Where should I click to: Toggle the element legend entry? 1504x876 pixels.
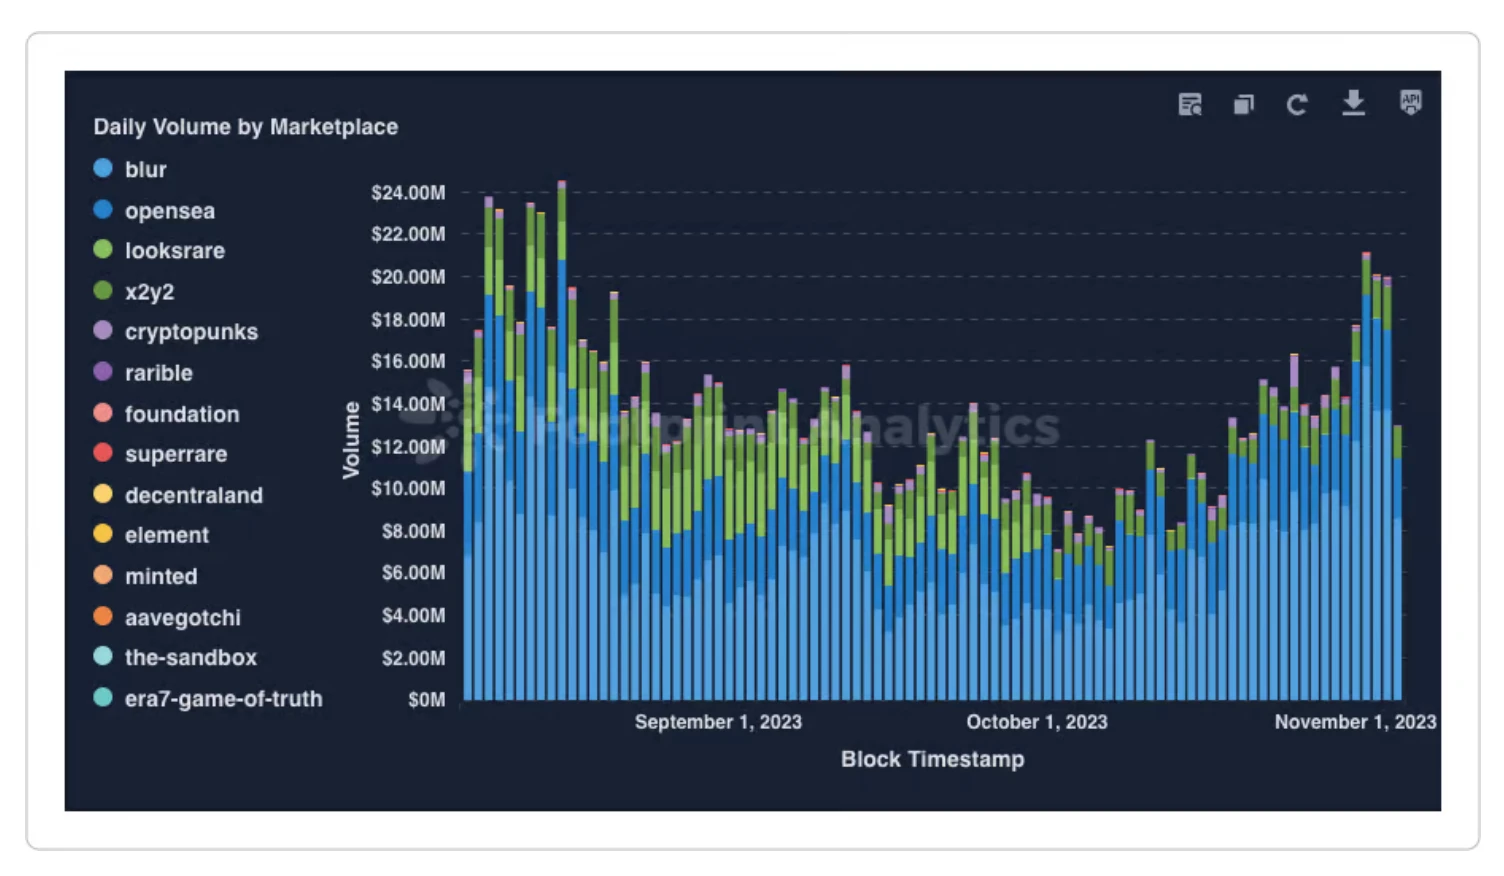166,535
